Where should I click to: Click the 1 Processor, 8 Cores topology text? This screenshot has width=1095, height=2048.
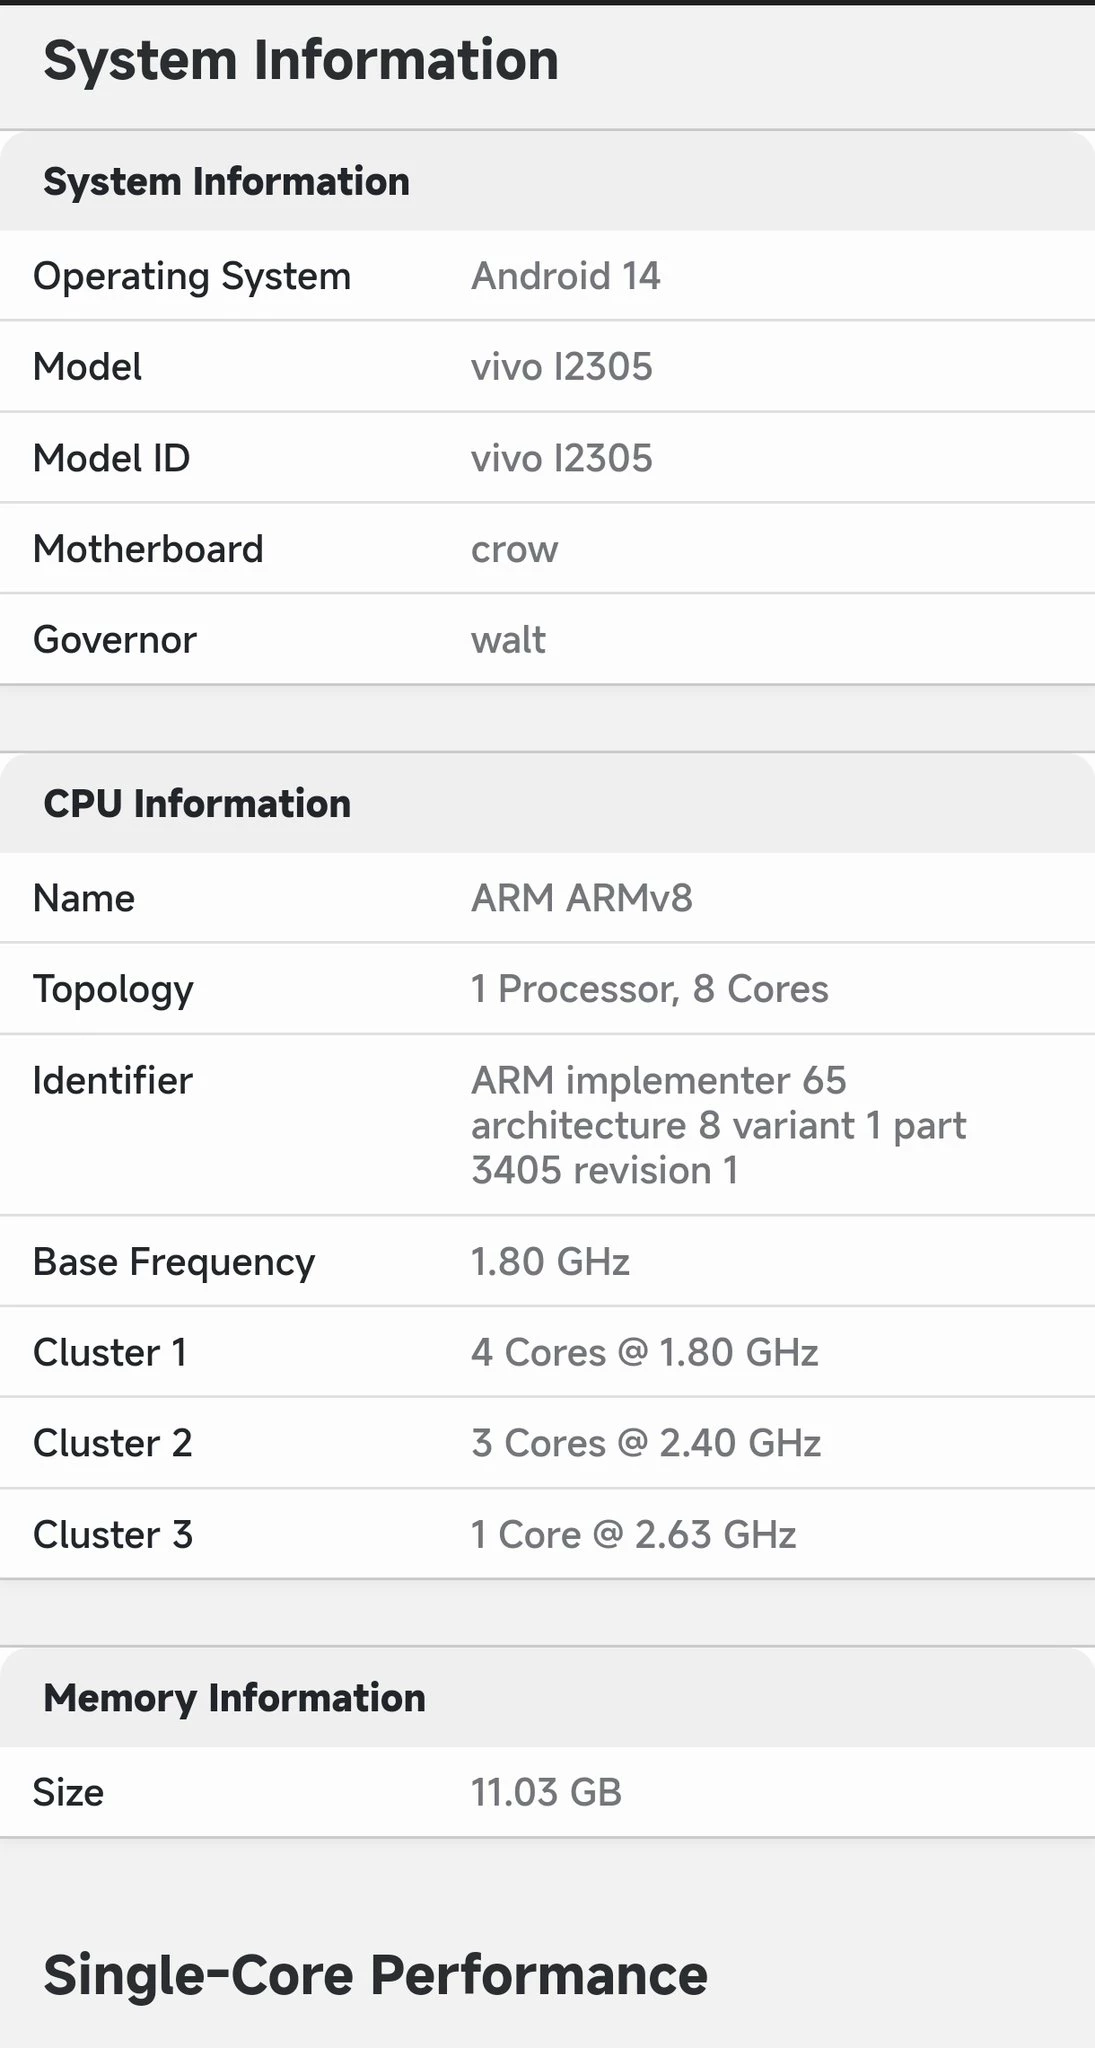pos(650,989)
